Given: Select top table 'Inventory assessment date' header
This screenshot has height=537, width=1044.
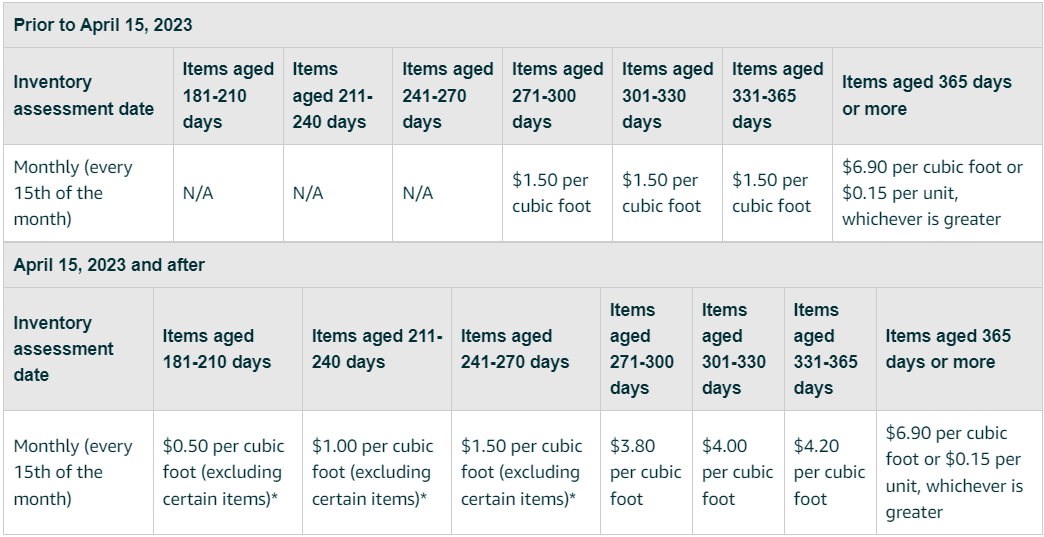Looking at the screenshot, I should tap(84, 95).
